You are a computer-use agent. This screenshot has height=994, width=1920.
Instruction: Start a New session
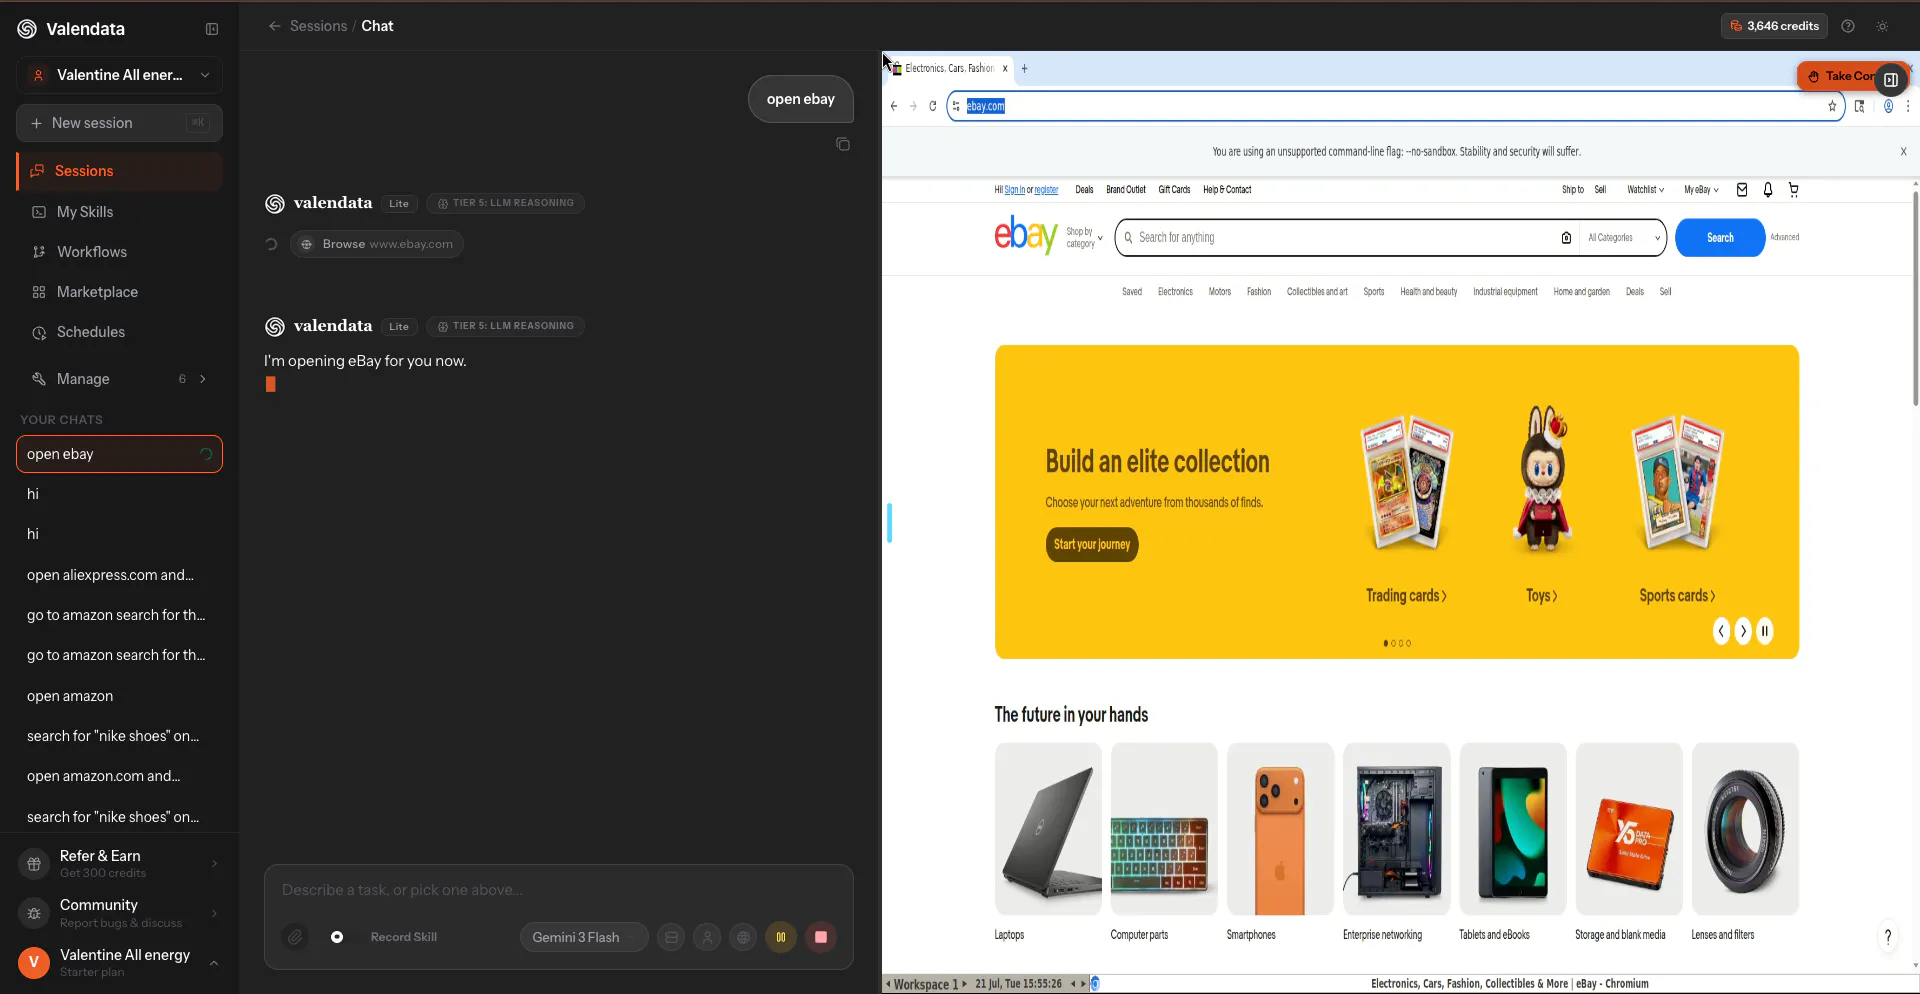click(x=120, y=123)
